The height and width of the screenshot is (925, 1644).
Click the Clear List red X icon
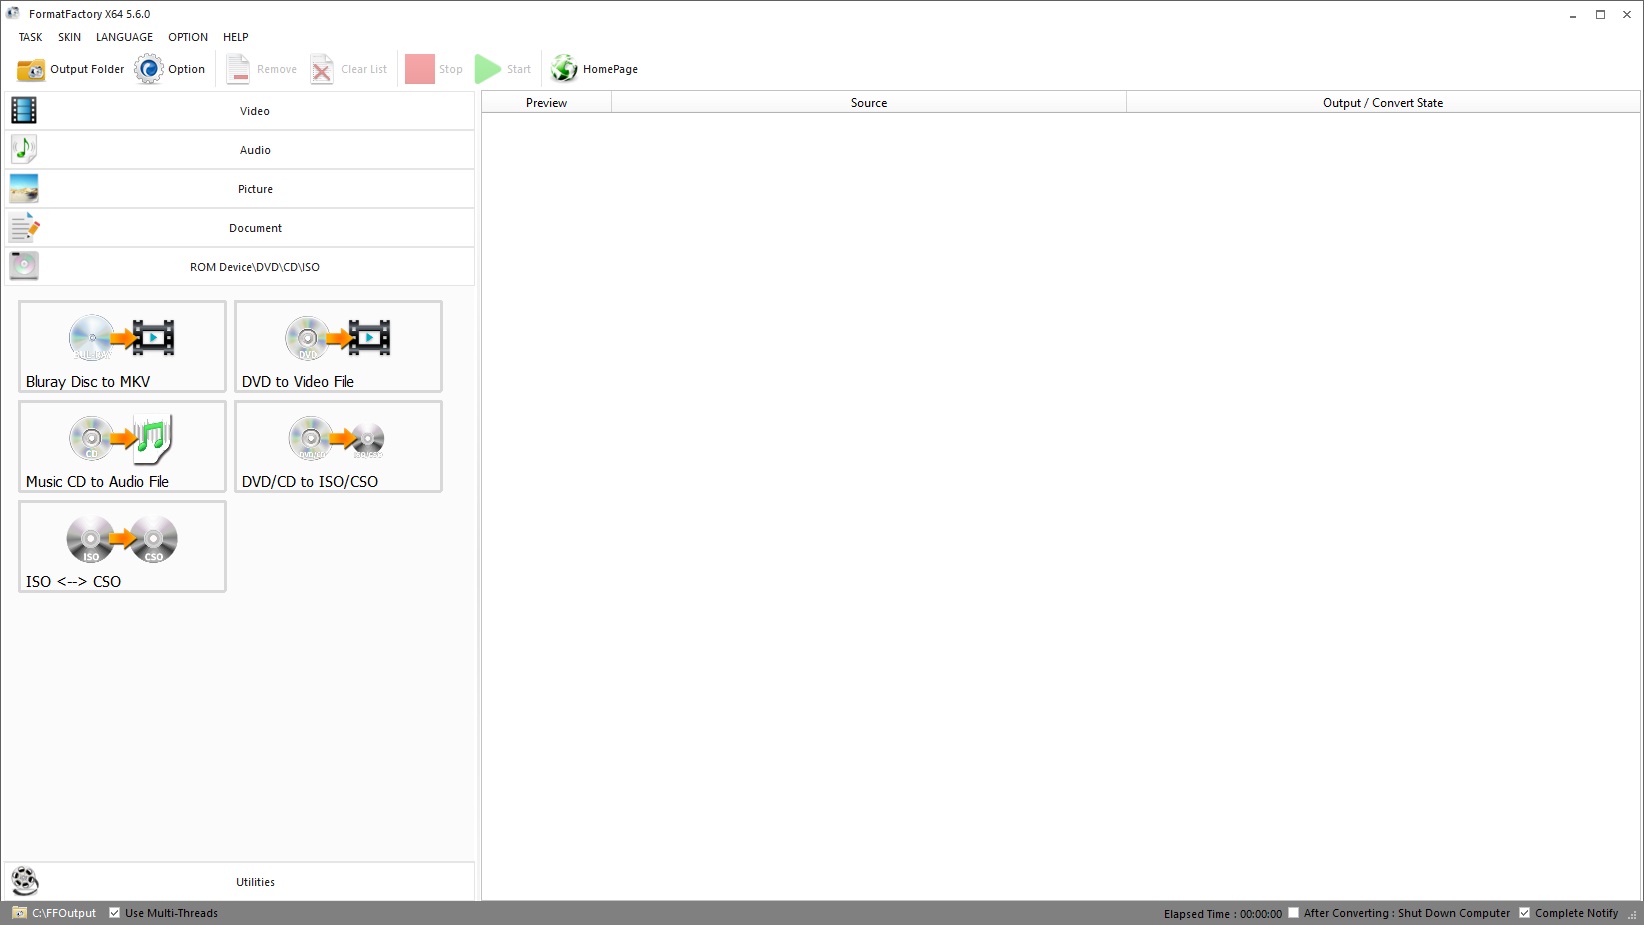322,69
